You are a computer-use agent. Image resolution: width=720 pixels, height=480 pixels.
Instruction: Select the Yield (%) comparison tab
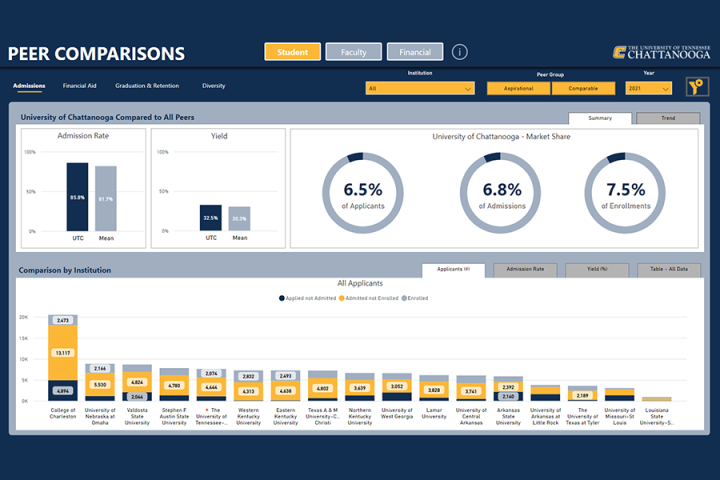[597, 270]
